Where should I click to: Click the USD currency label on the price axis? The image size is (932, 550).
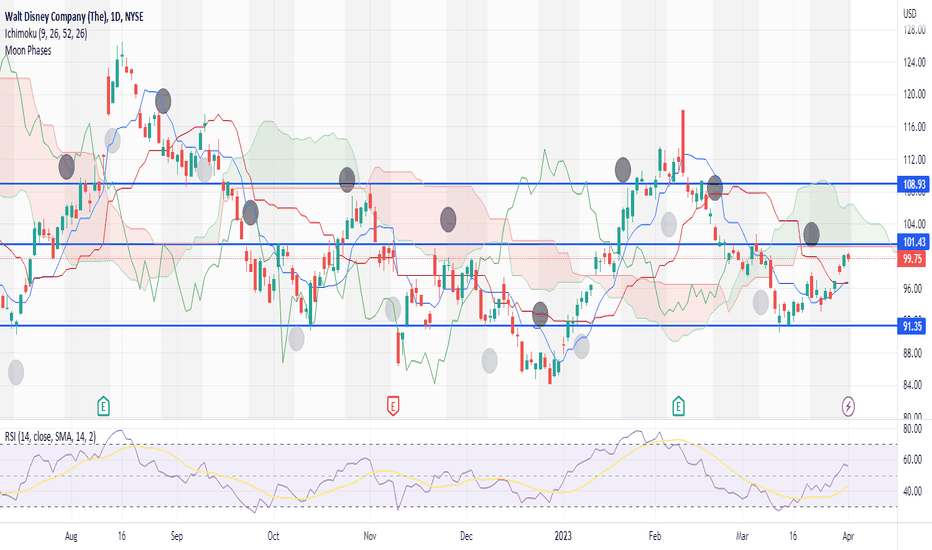909,14
